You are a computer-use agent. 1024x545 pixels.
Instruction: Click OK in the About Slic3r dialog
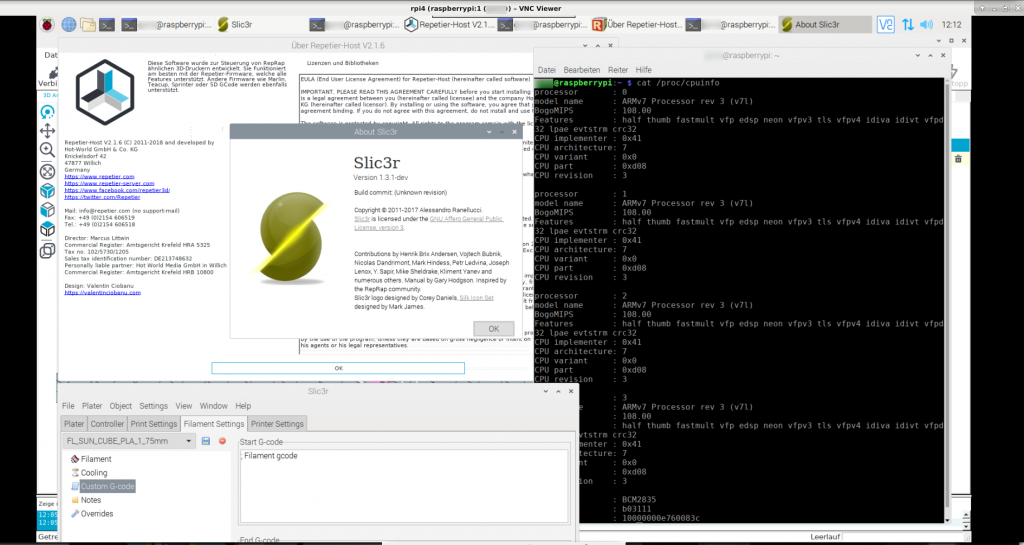pyautogui.click(x=494, y=329)
